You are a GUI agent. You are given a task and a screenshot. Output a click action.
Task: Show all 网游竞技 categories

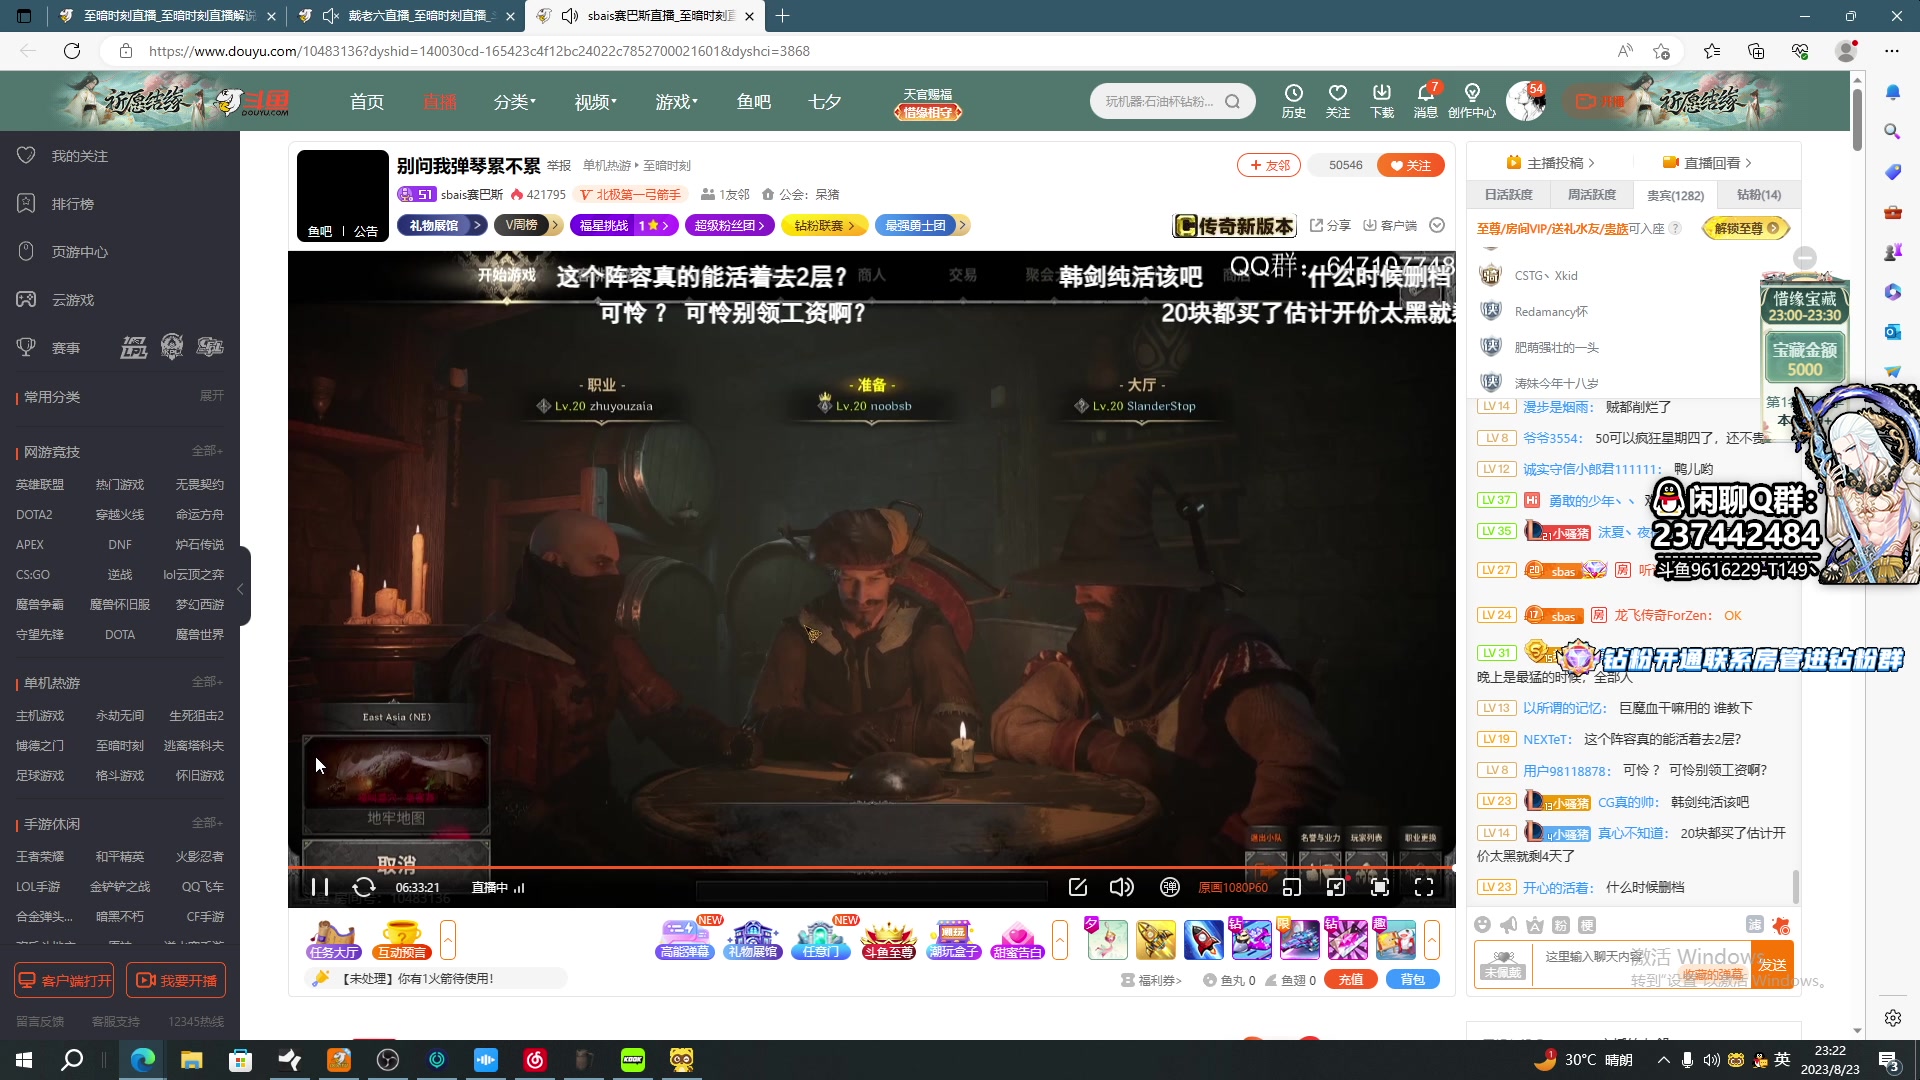click(207, 451)
